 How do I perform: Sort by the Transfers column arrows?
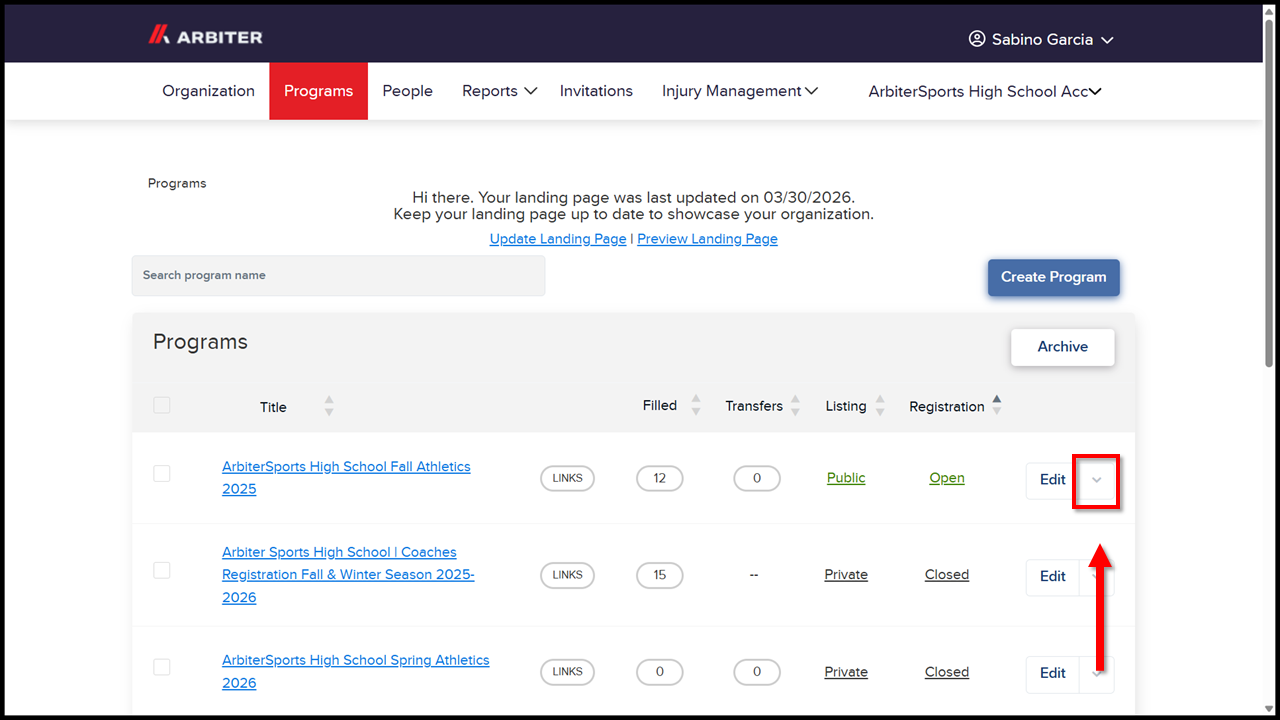click(795, 405)
